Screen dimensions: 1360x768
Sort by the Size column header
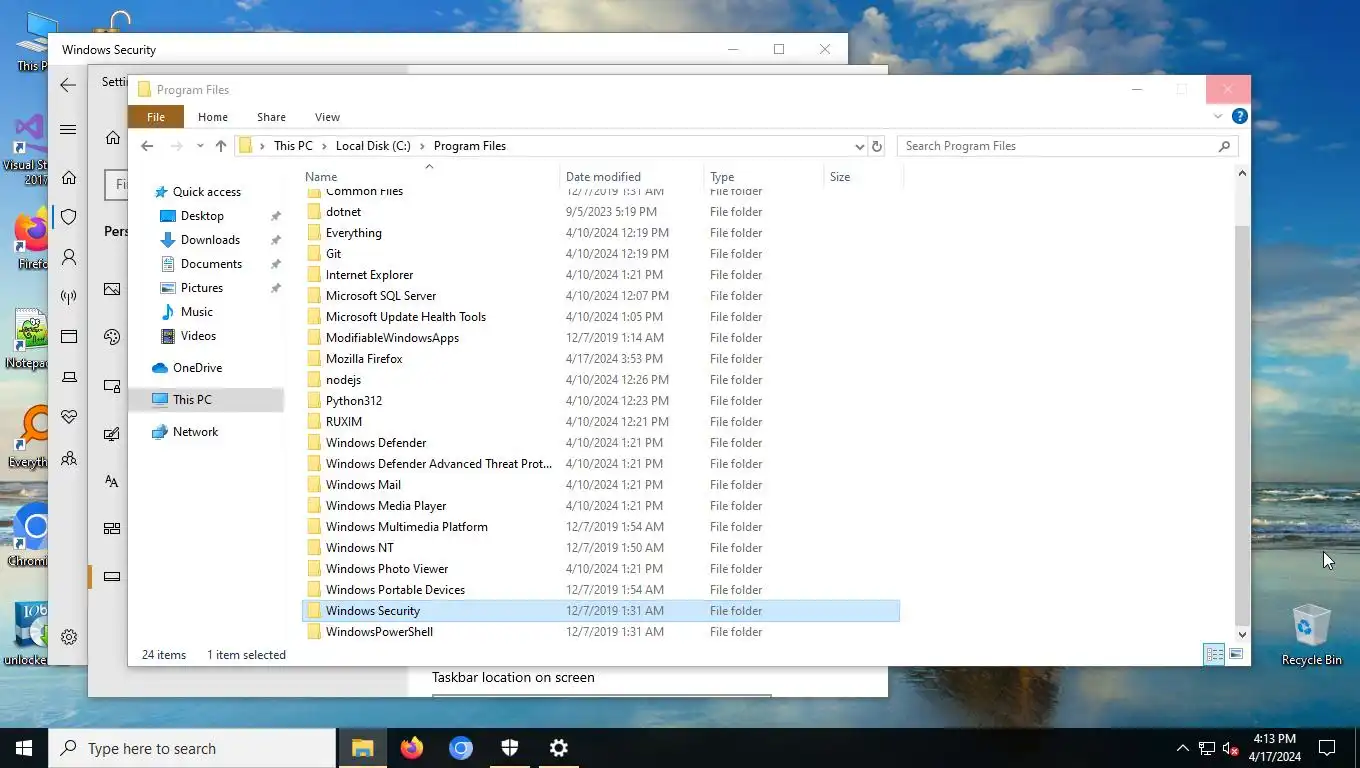tap(863, 177)
